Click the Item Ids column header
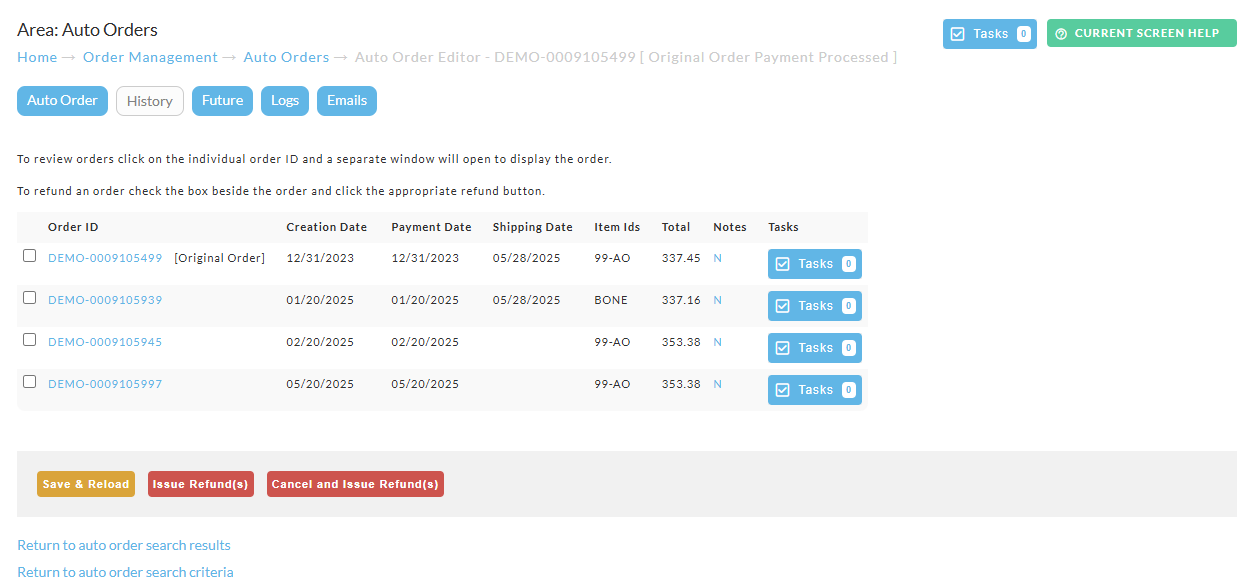The height and width of the screenshot is (588, 1256). pos(617,227)
